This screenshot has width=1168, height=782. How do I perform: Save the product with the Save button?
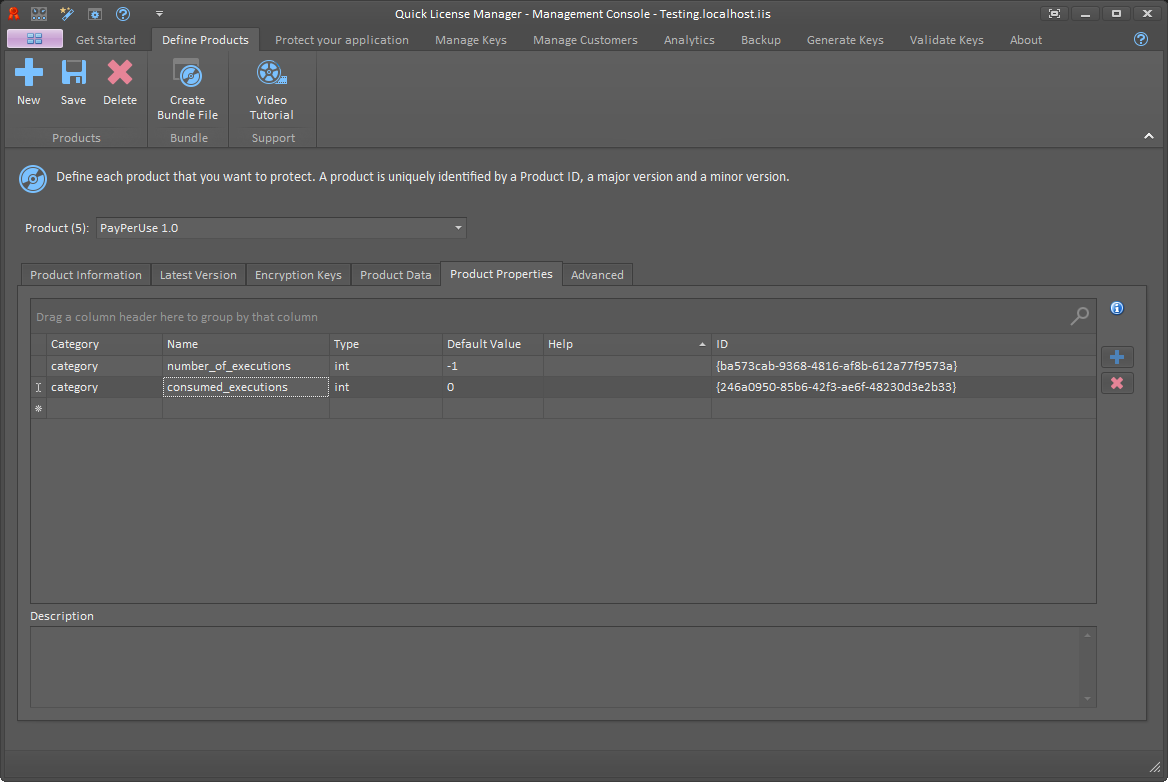click(73, 80)
